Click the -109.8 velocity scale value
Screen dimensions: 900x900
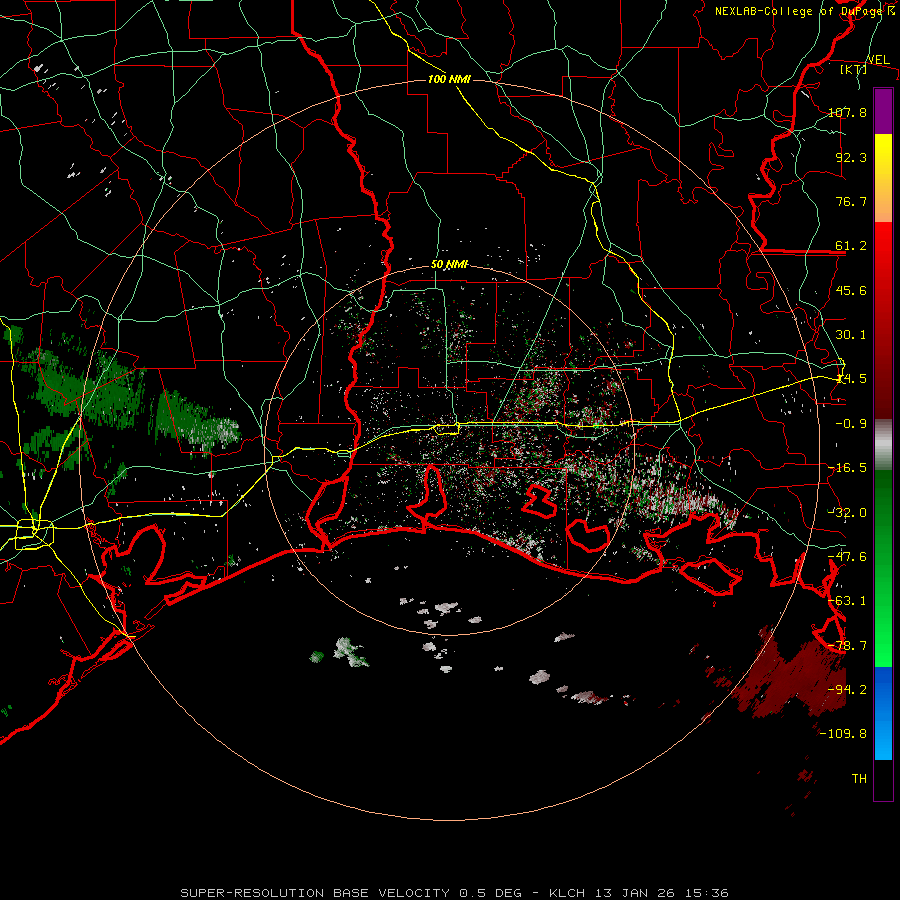coord(844,734)
